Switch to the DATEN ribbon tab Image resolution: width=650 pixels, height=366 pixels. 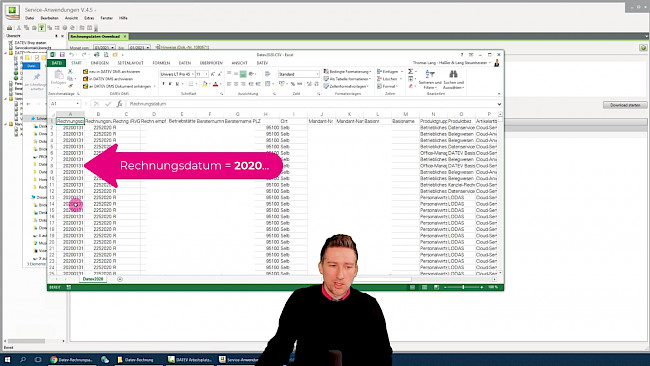(x=185, y=63)
